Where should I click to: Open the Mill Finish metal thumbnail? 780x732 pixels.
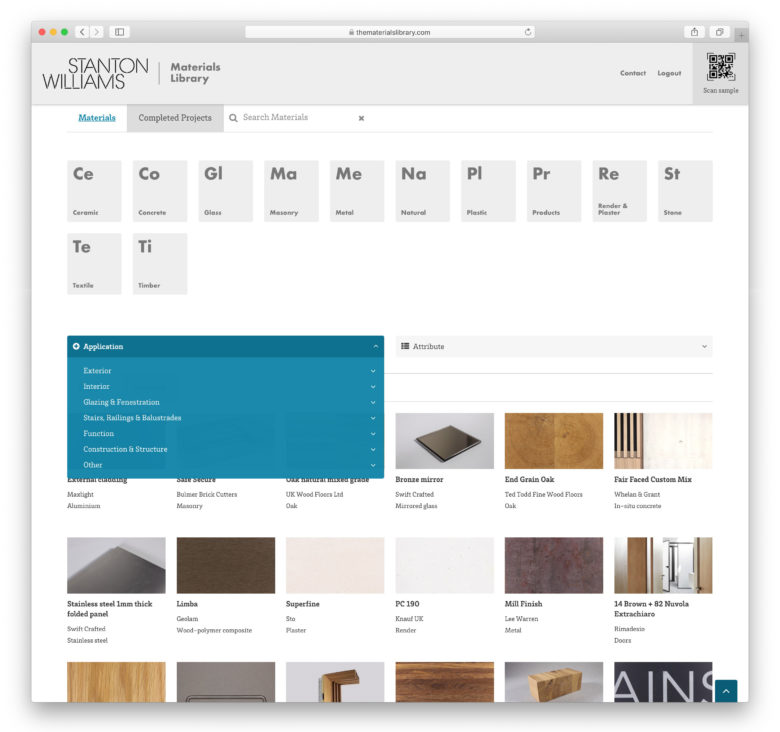click(554, 565)
